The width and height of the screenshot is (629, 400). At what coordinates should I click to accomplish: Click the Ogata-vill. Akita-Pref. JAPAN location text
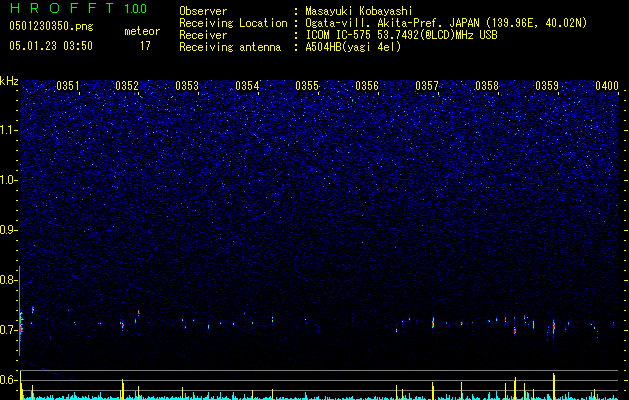[446, 23]
